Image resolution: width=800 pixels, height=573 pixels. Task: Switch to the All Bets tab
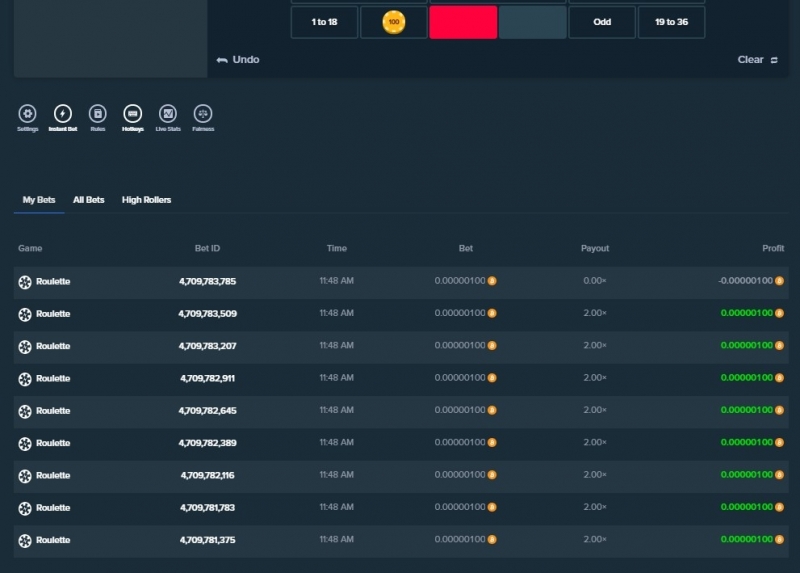pos(89,200)
